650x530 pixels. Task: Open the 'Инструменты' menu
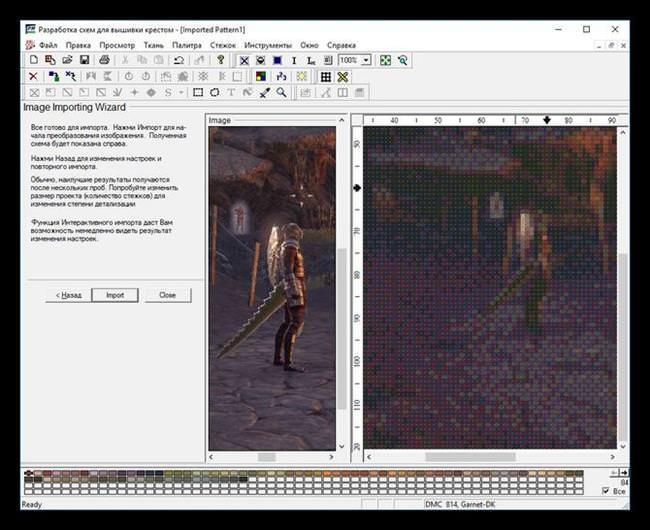[268, 45]
